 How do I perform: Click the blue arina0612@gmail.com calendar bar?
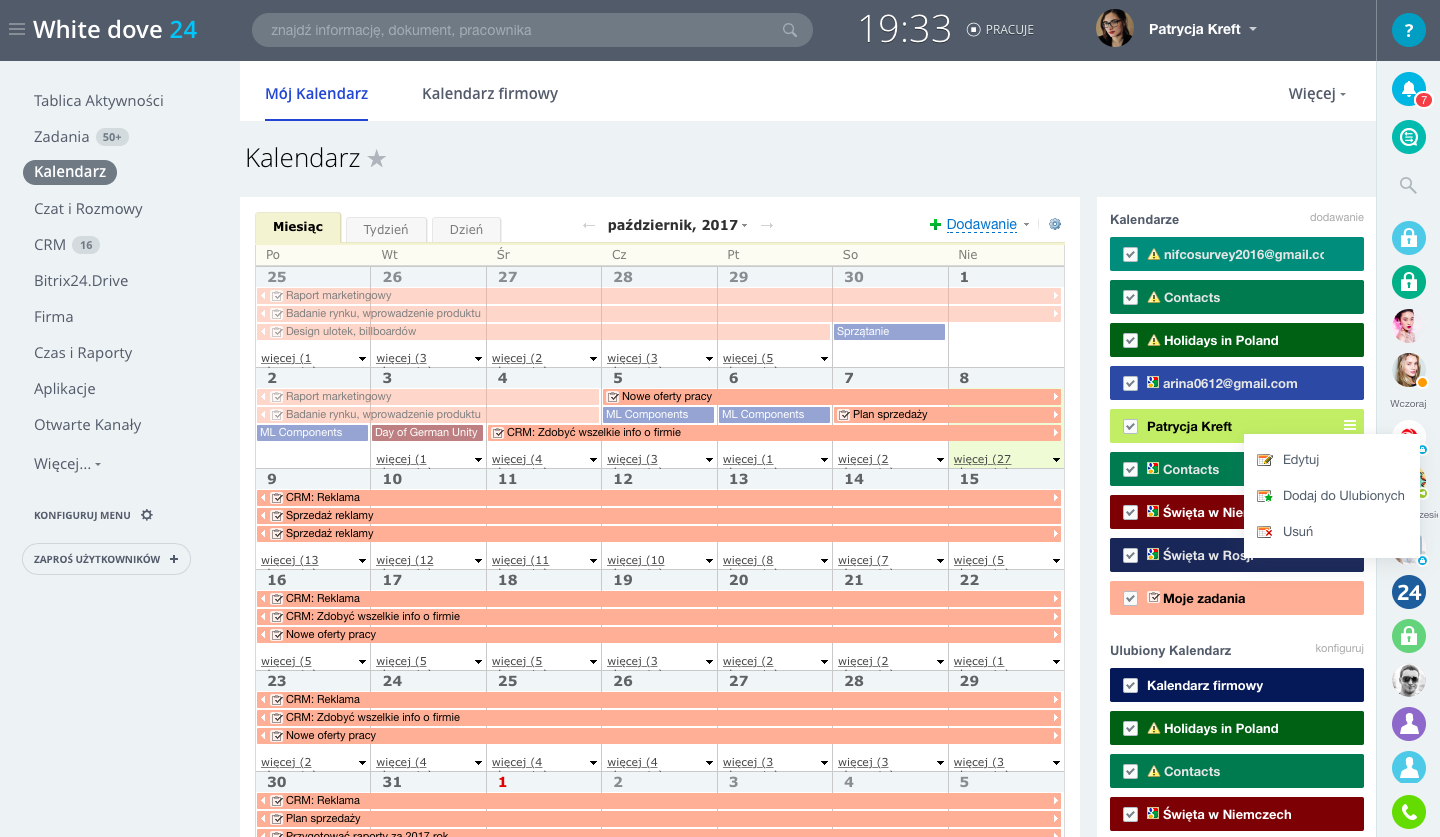coord(1236,384)
